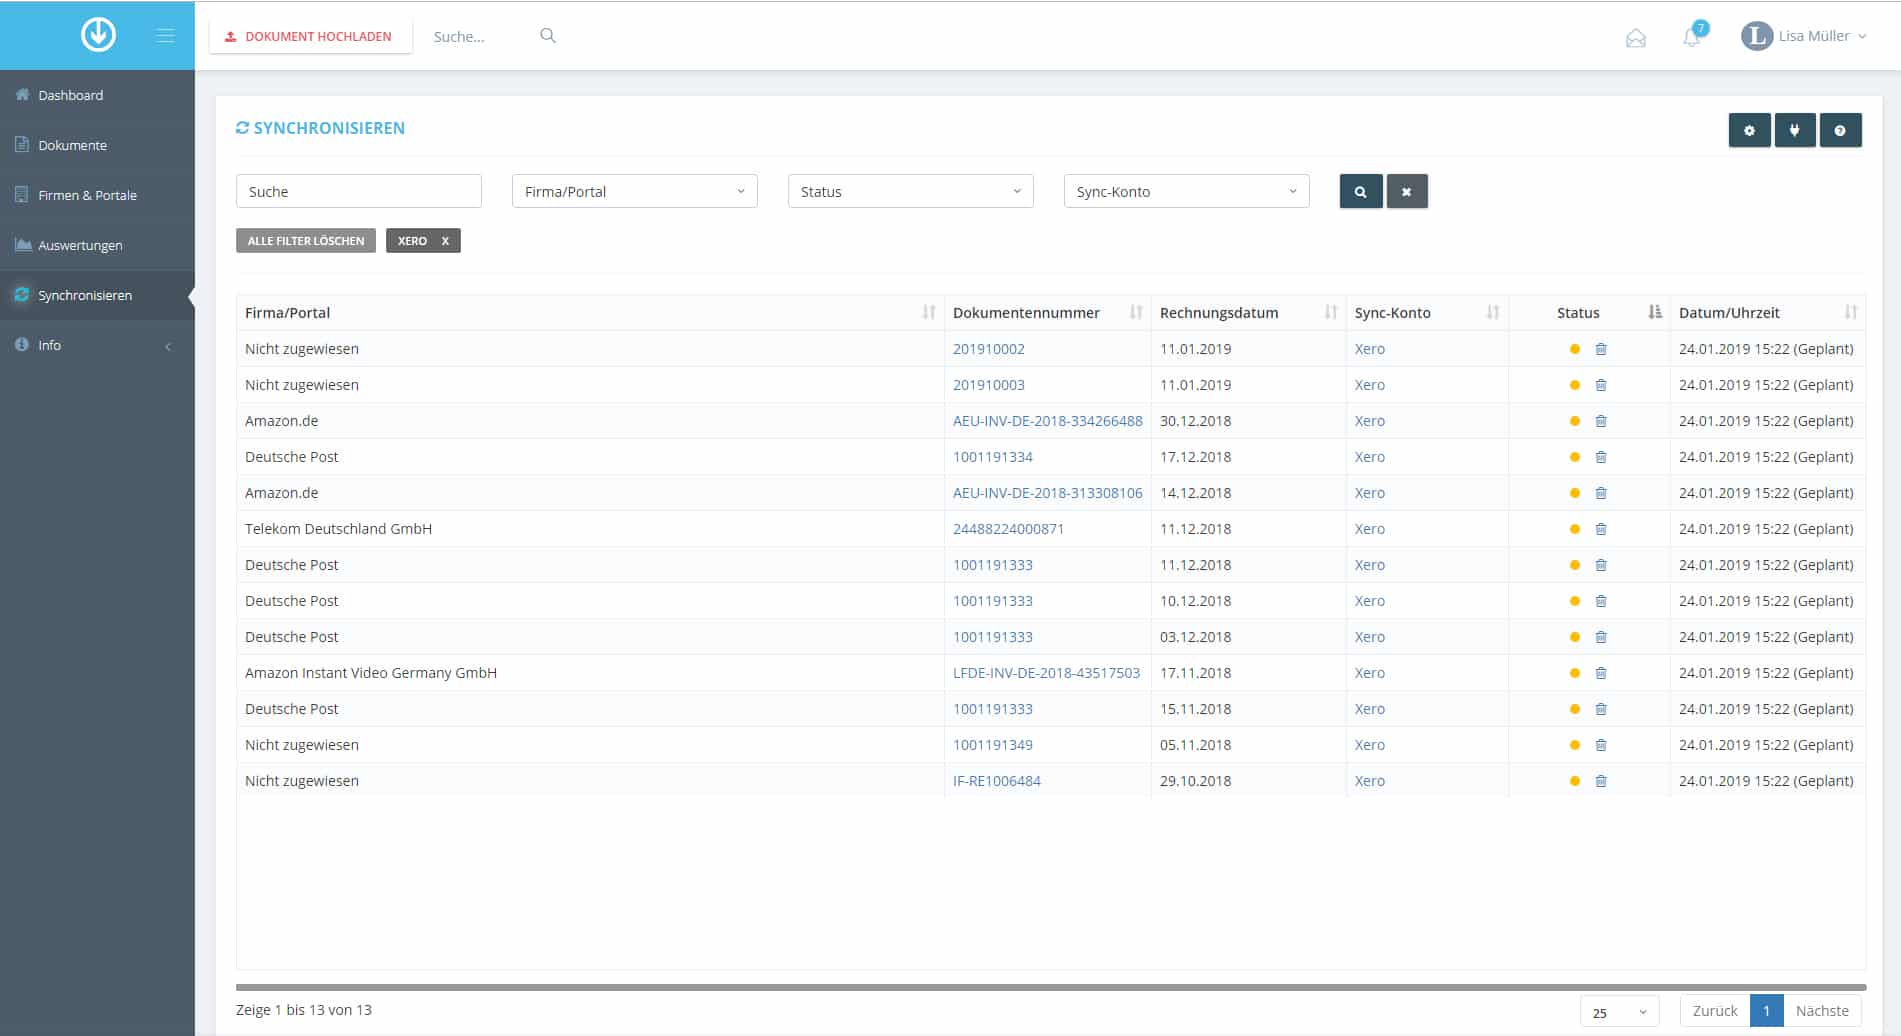This screenshot has width=1901, height=1036.
Task: Click the download arrow logo icon
Action: click(x=98, y=35)
